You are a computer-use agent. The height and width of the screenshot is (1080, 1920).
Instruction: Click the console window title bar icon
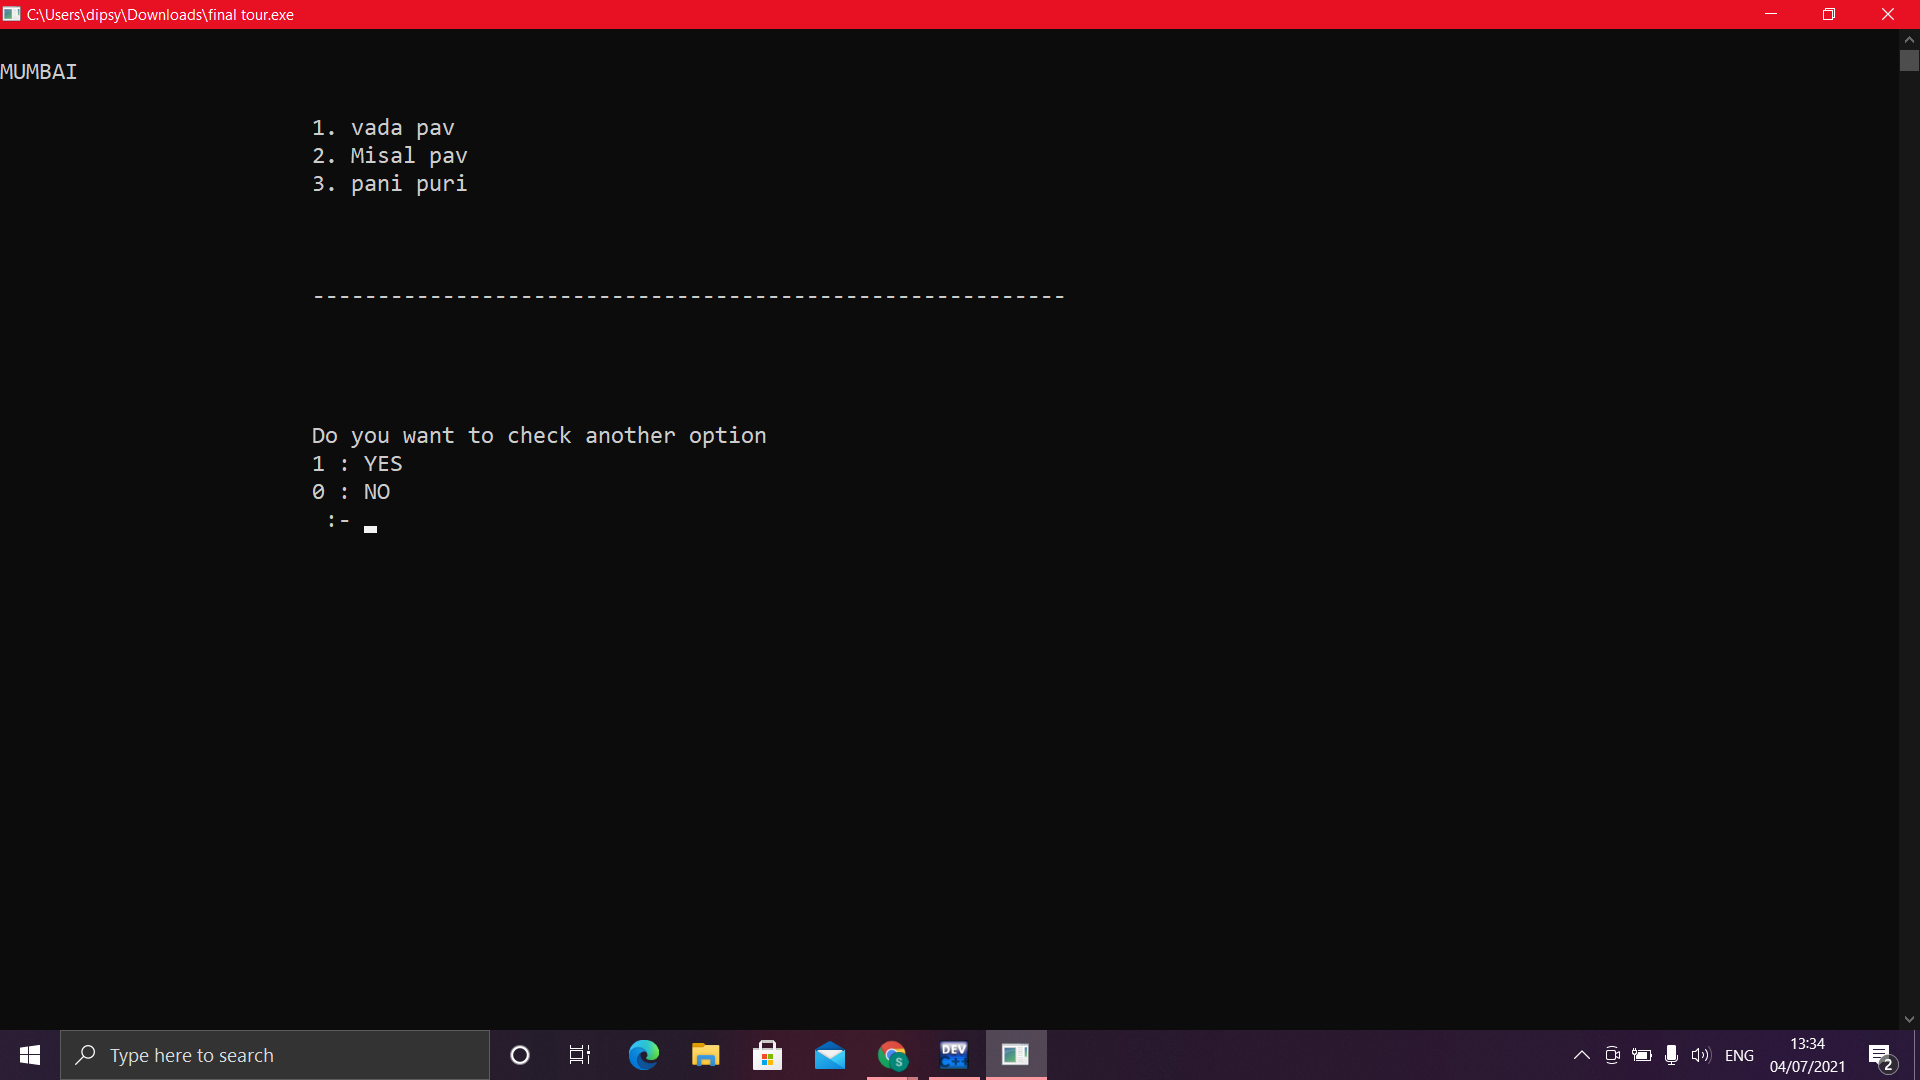11,14
